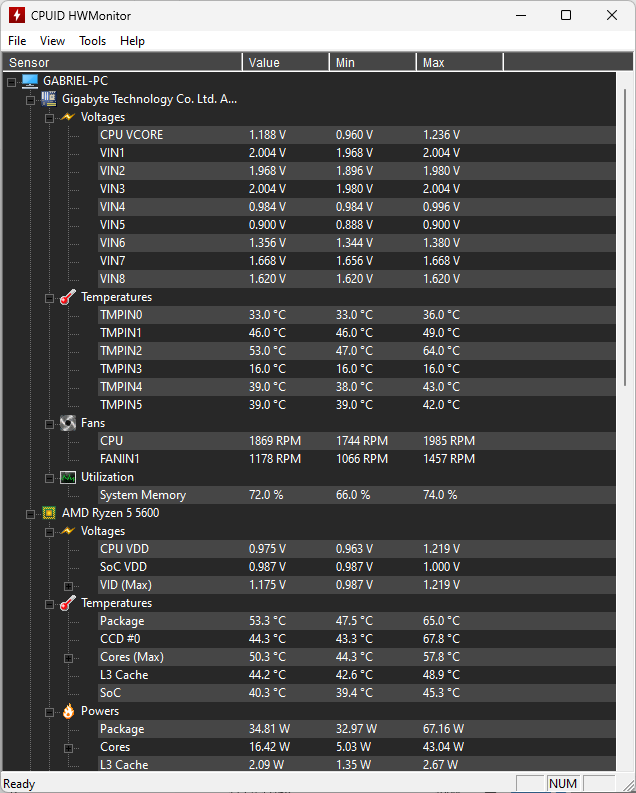The height and width of the screenshot is (793, 636).
Task: Collapse the Utilization group
Action: (49, 478)
